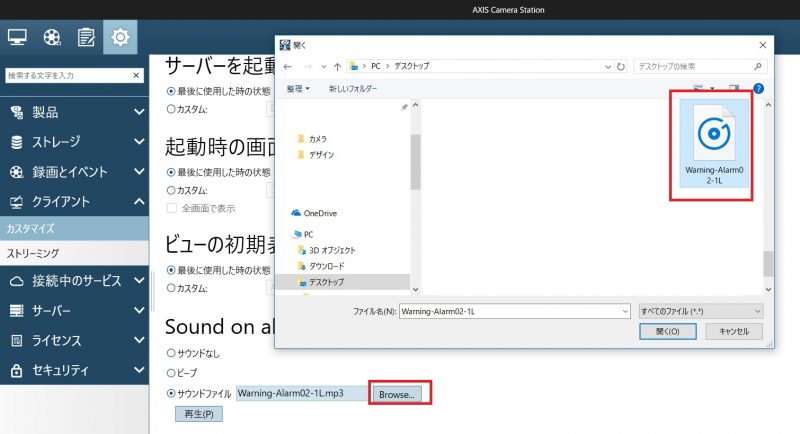The image size is (800, 434).
Task: Click the ストレージ database icon
Action: (17, 142)
